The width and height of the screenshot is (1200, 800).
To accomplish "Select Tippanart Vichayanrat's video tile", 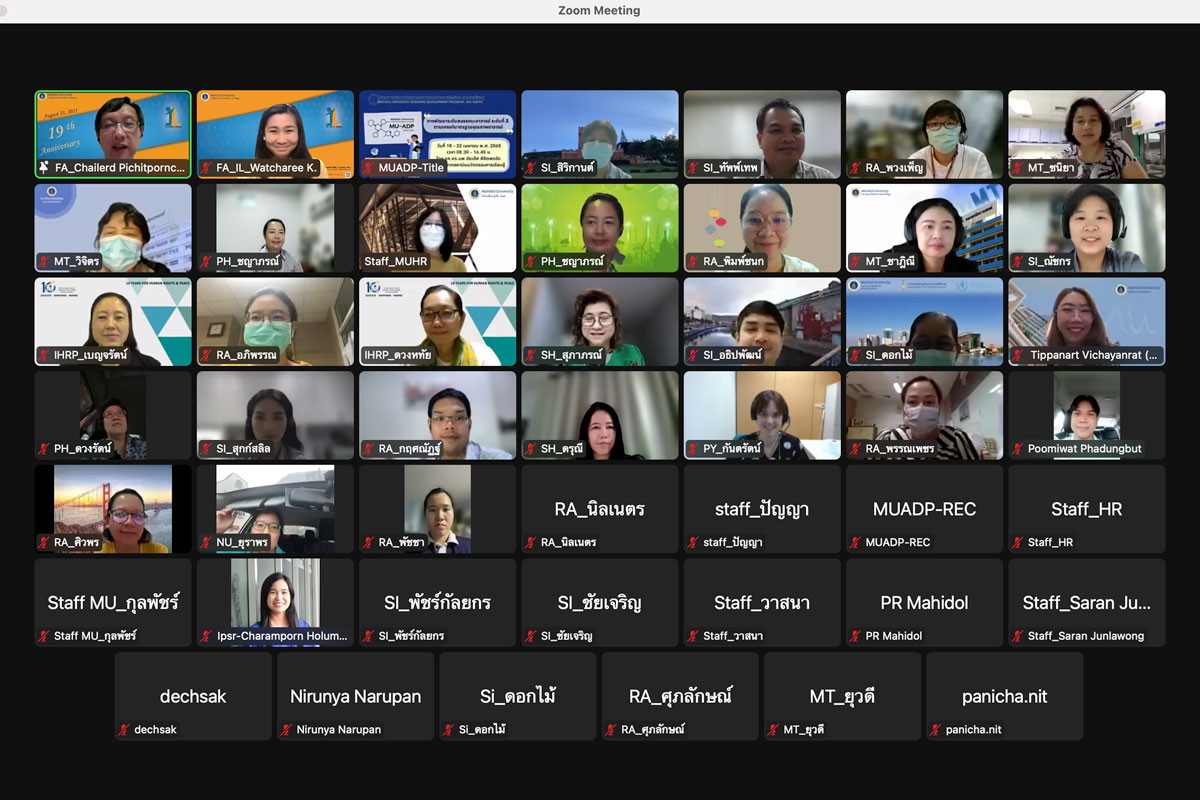I will [1086, 321].
